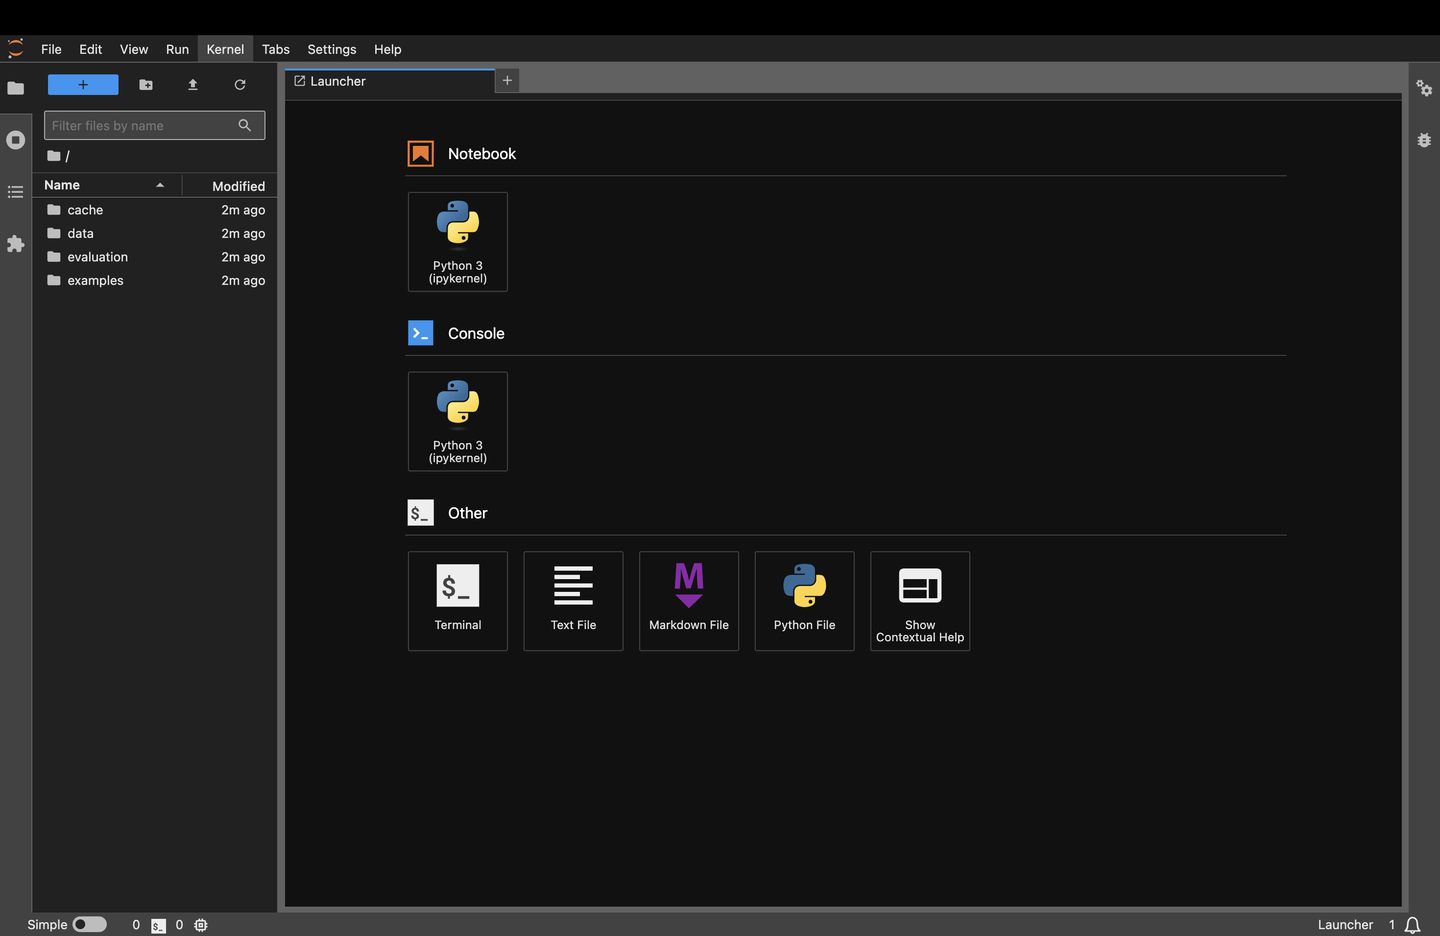The width and height of the screenshot is (1440, 936).
Task: Sort files by the Modified column
Action: (x=230, y=186)
